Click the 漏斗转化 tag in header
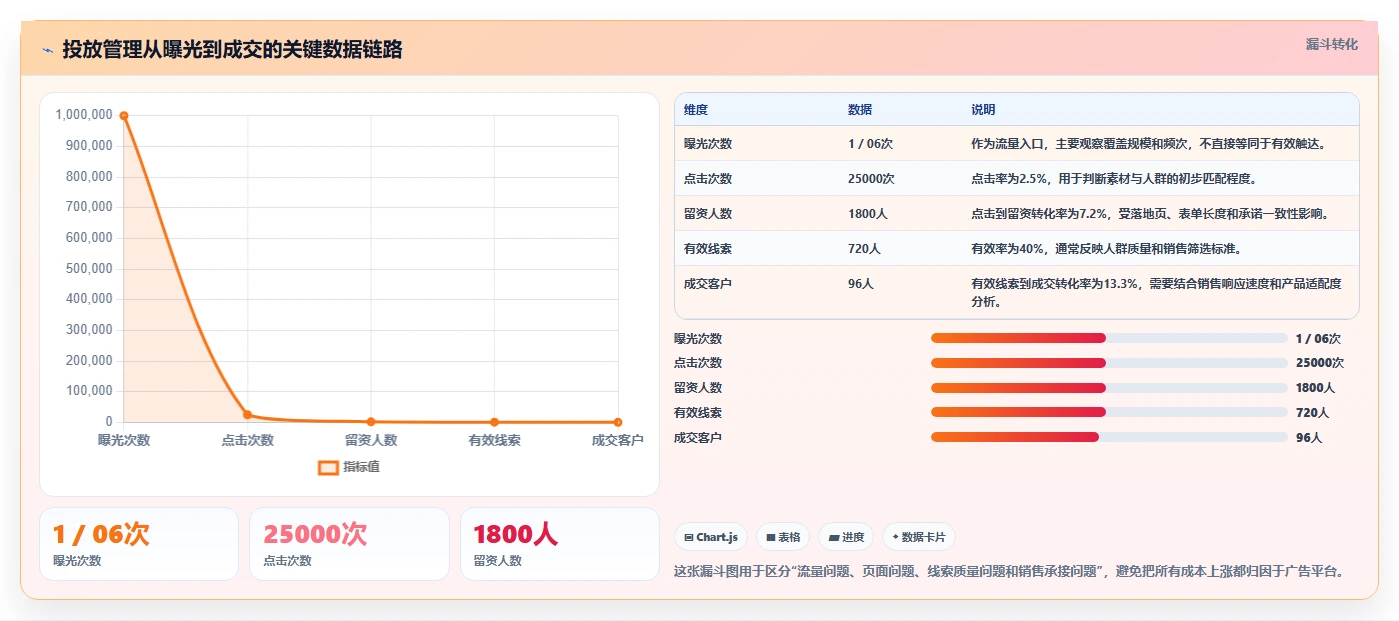The image size is (1399, 621). pyautogui.click(x=1331, y=45)
